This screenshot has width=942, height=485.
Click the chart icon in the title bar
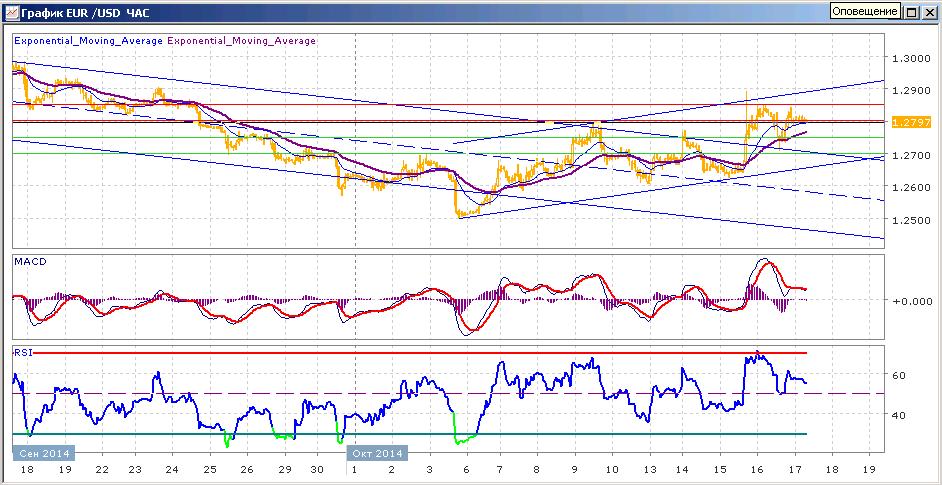(x=12, y=12)
